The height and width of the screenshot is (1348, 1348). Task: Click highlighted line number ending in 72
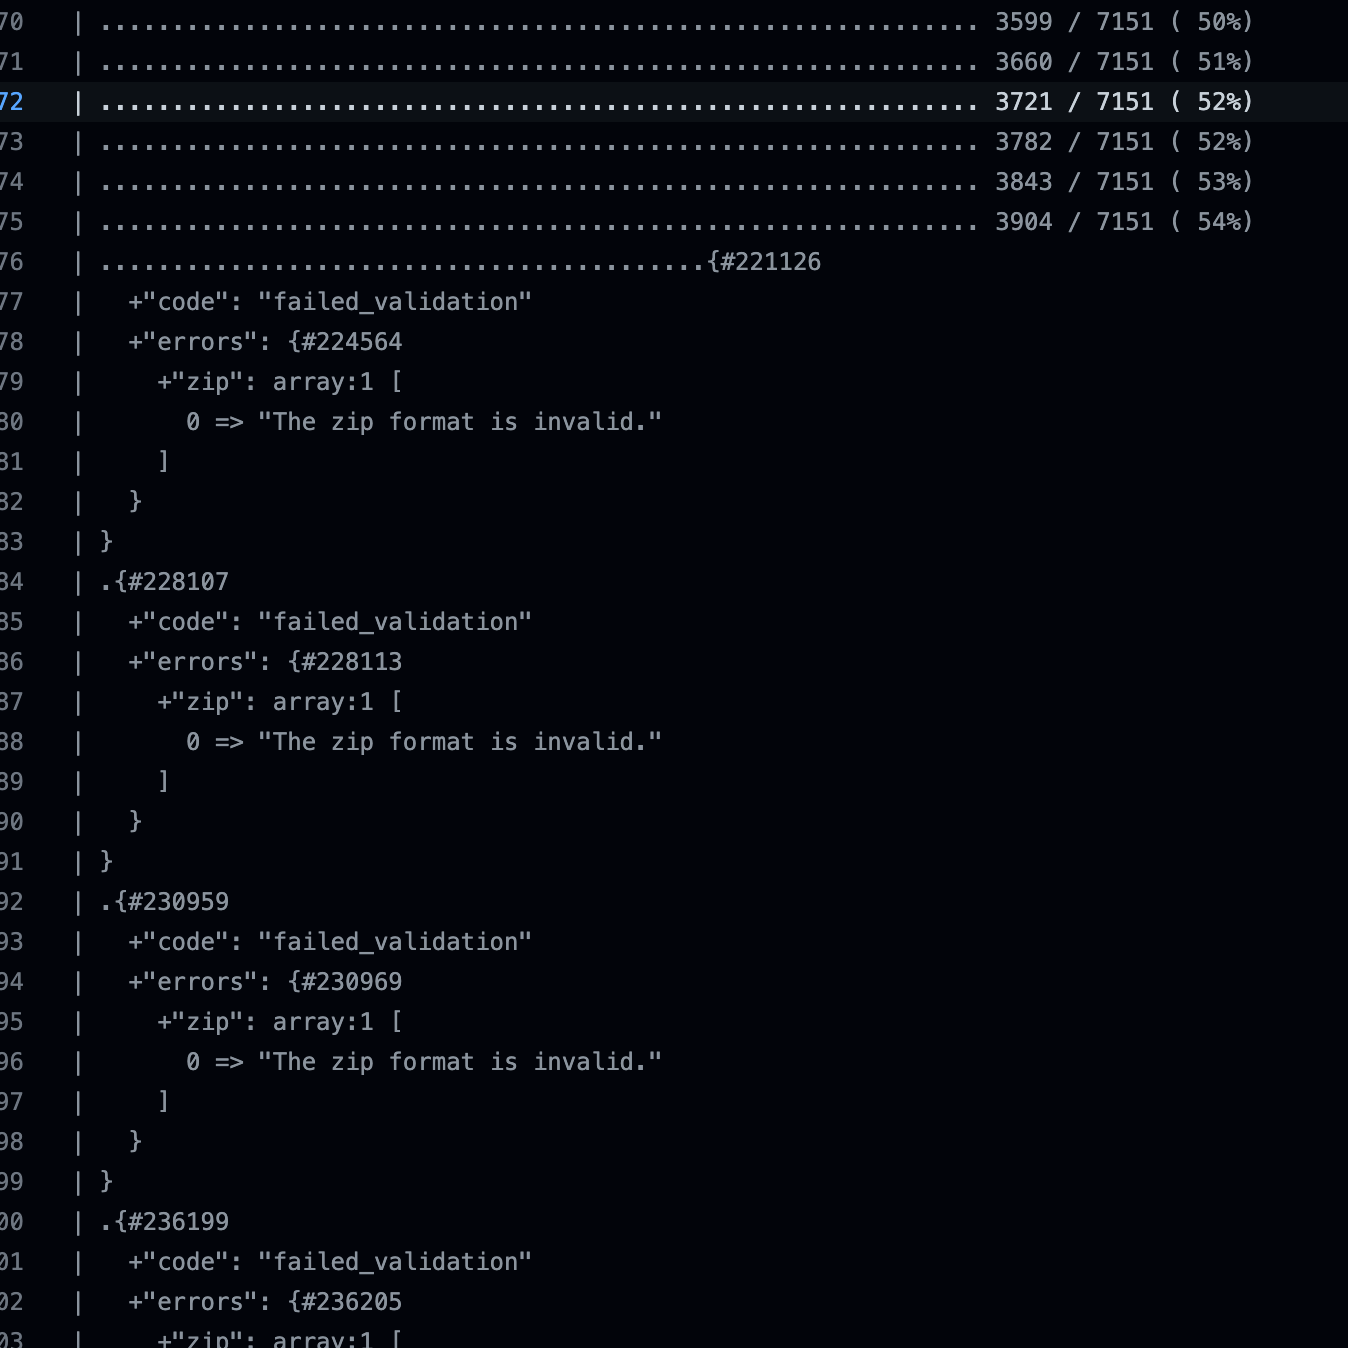click(x=11, y=102)
